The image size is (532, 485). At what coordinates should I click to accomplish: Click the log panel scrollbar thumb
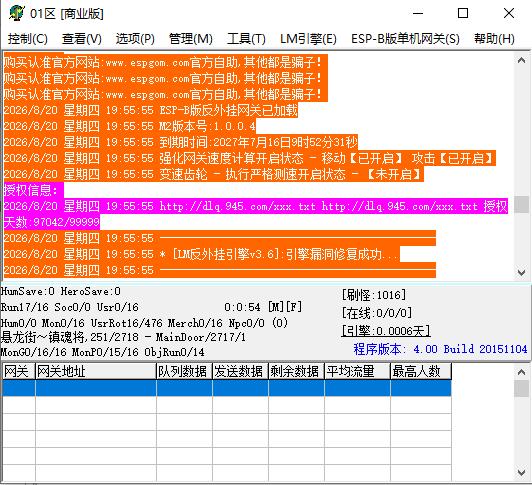coord(521,204)
